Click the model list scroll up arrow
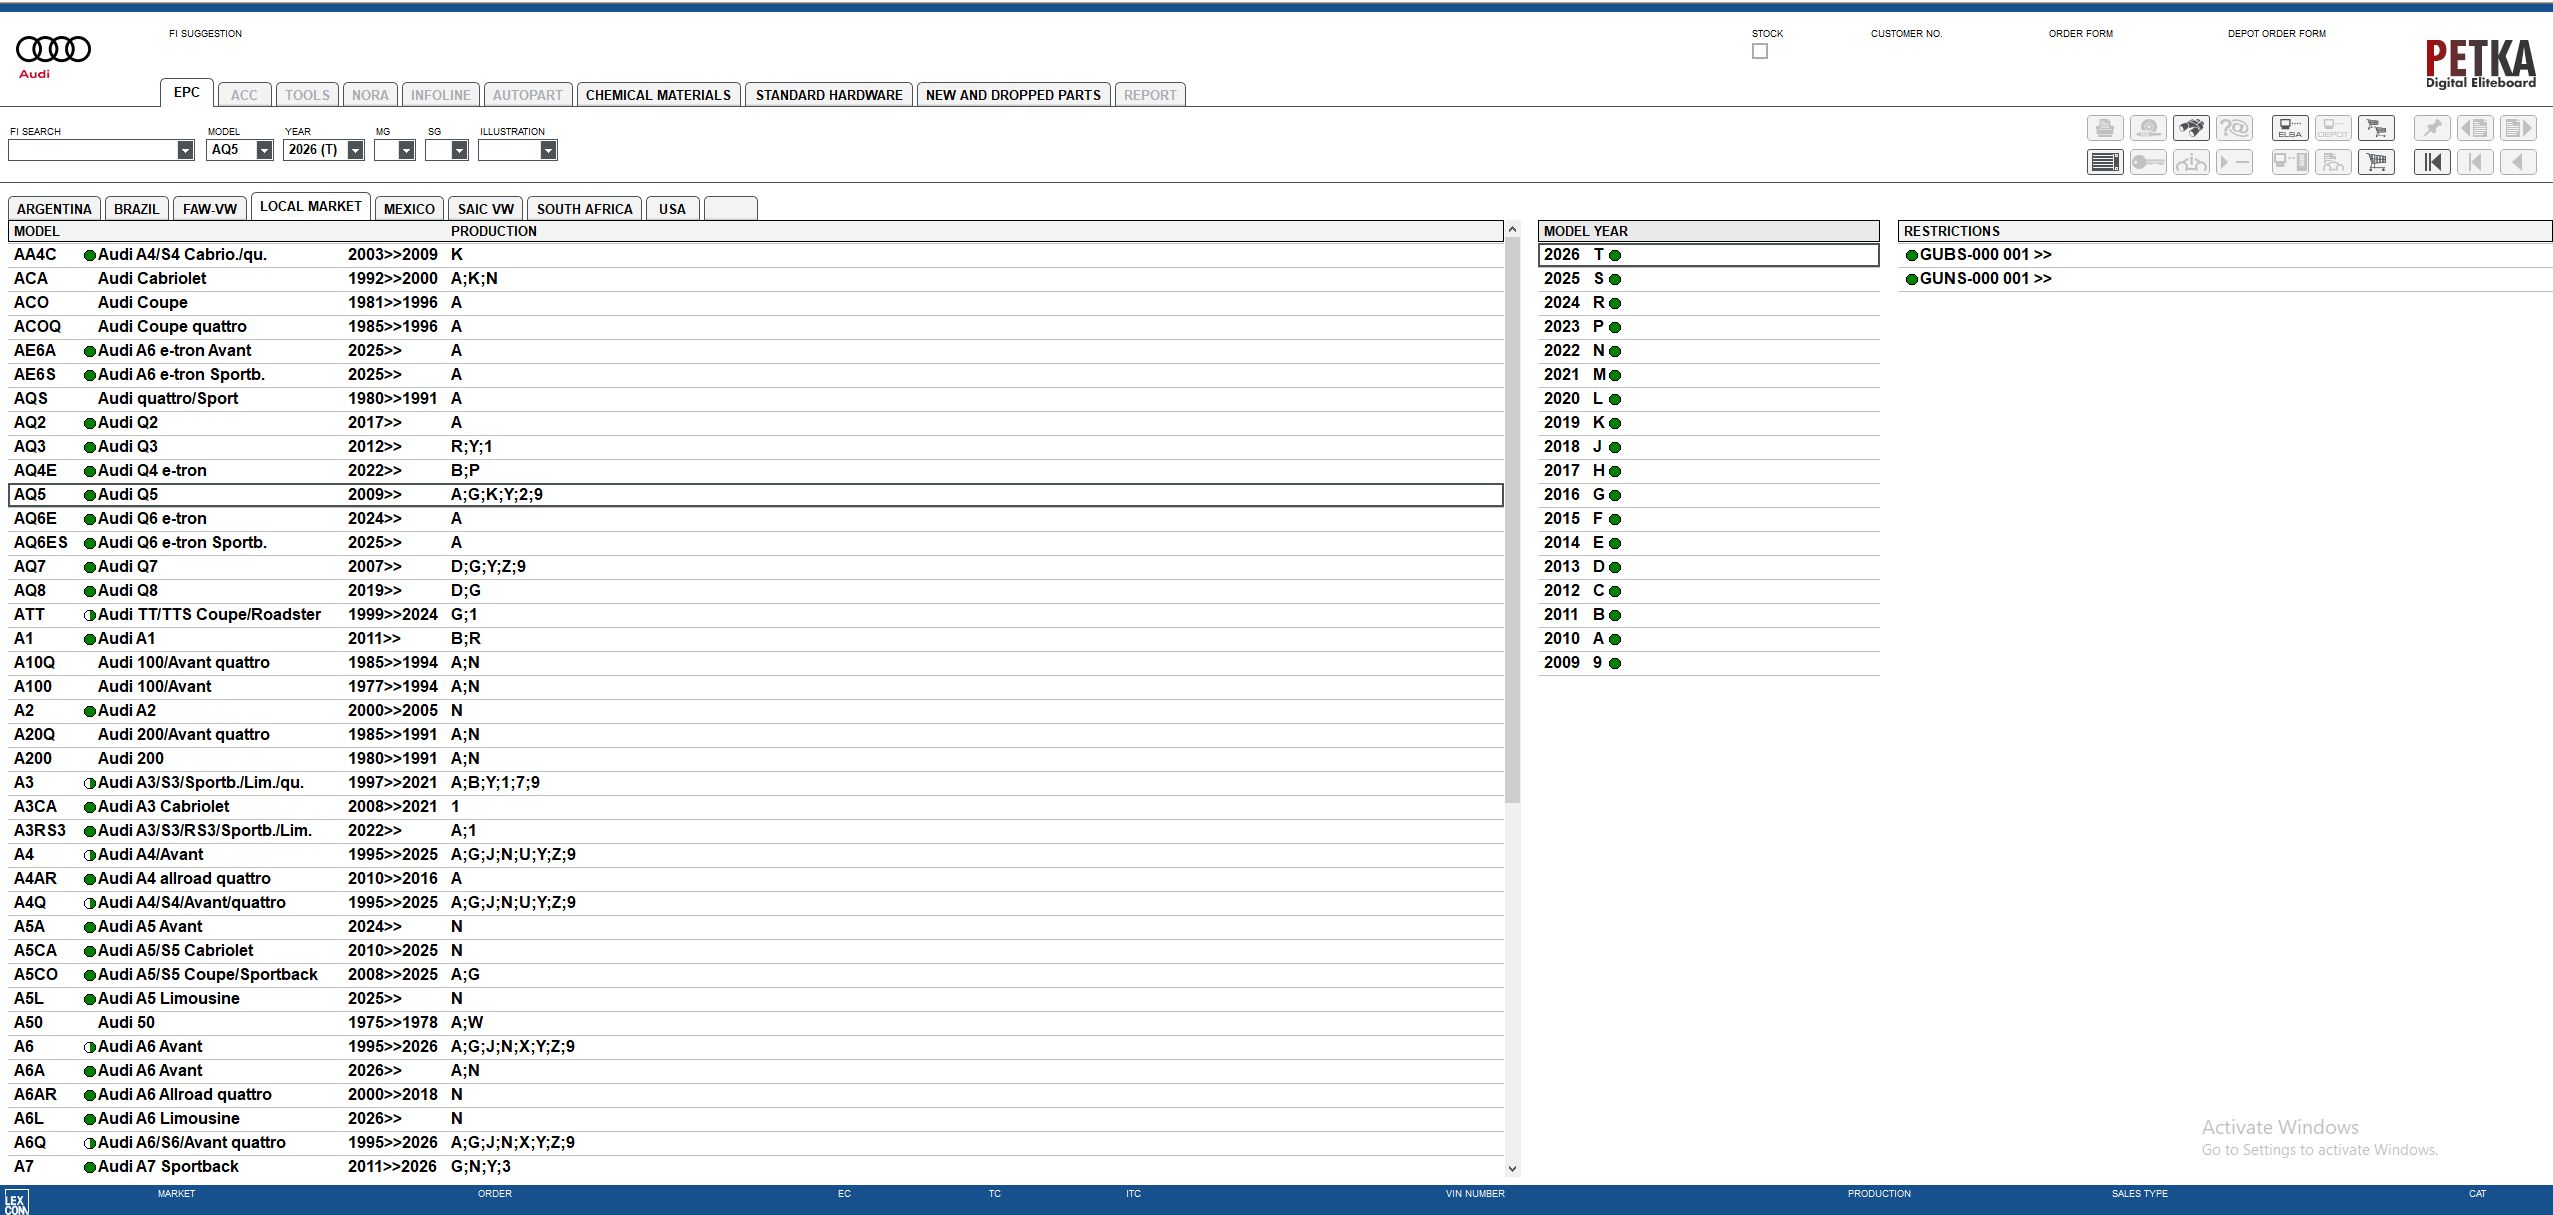Image resolution: width=2553 pixels, height=1215 pixels. click(x=1512, y=229)
